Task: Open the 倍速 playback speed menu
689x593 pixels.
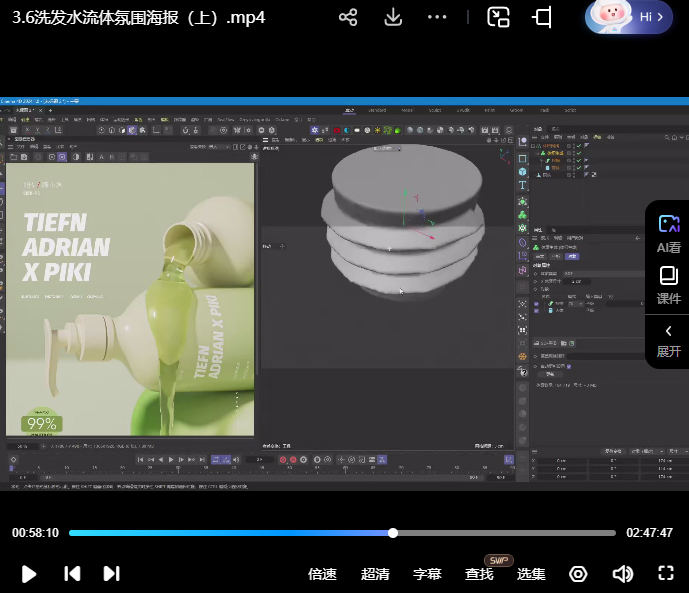Action: (x=322, y=574)
